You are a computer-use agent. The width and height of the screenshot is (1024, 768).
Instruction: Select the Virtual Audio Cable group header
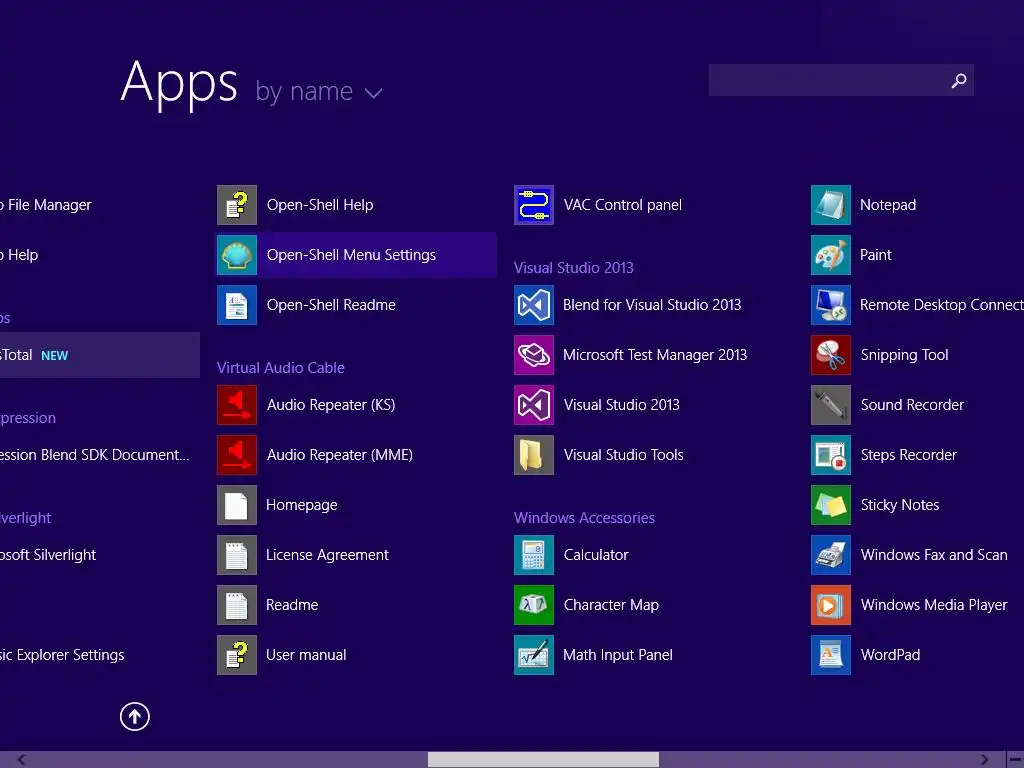coord(281,368)
